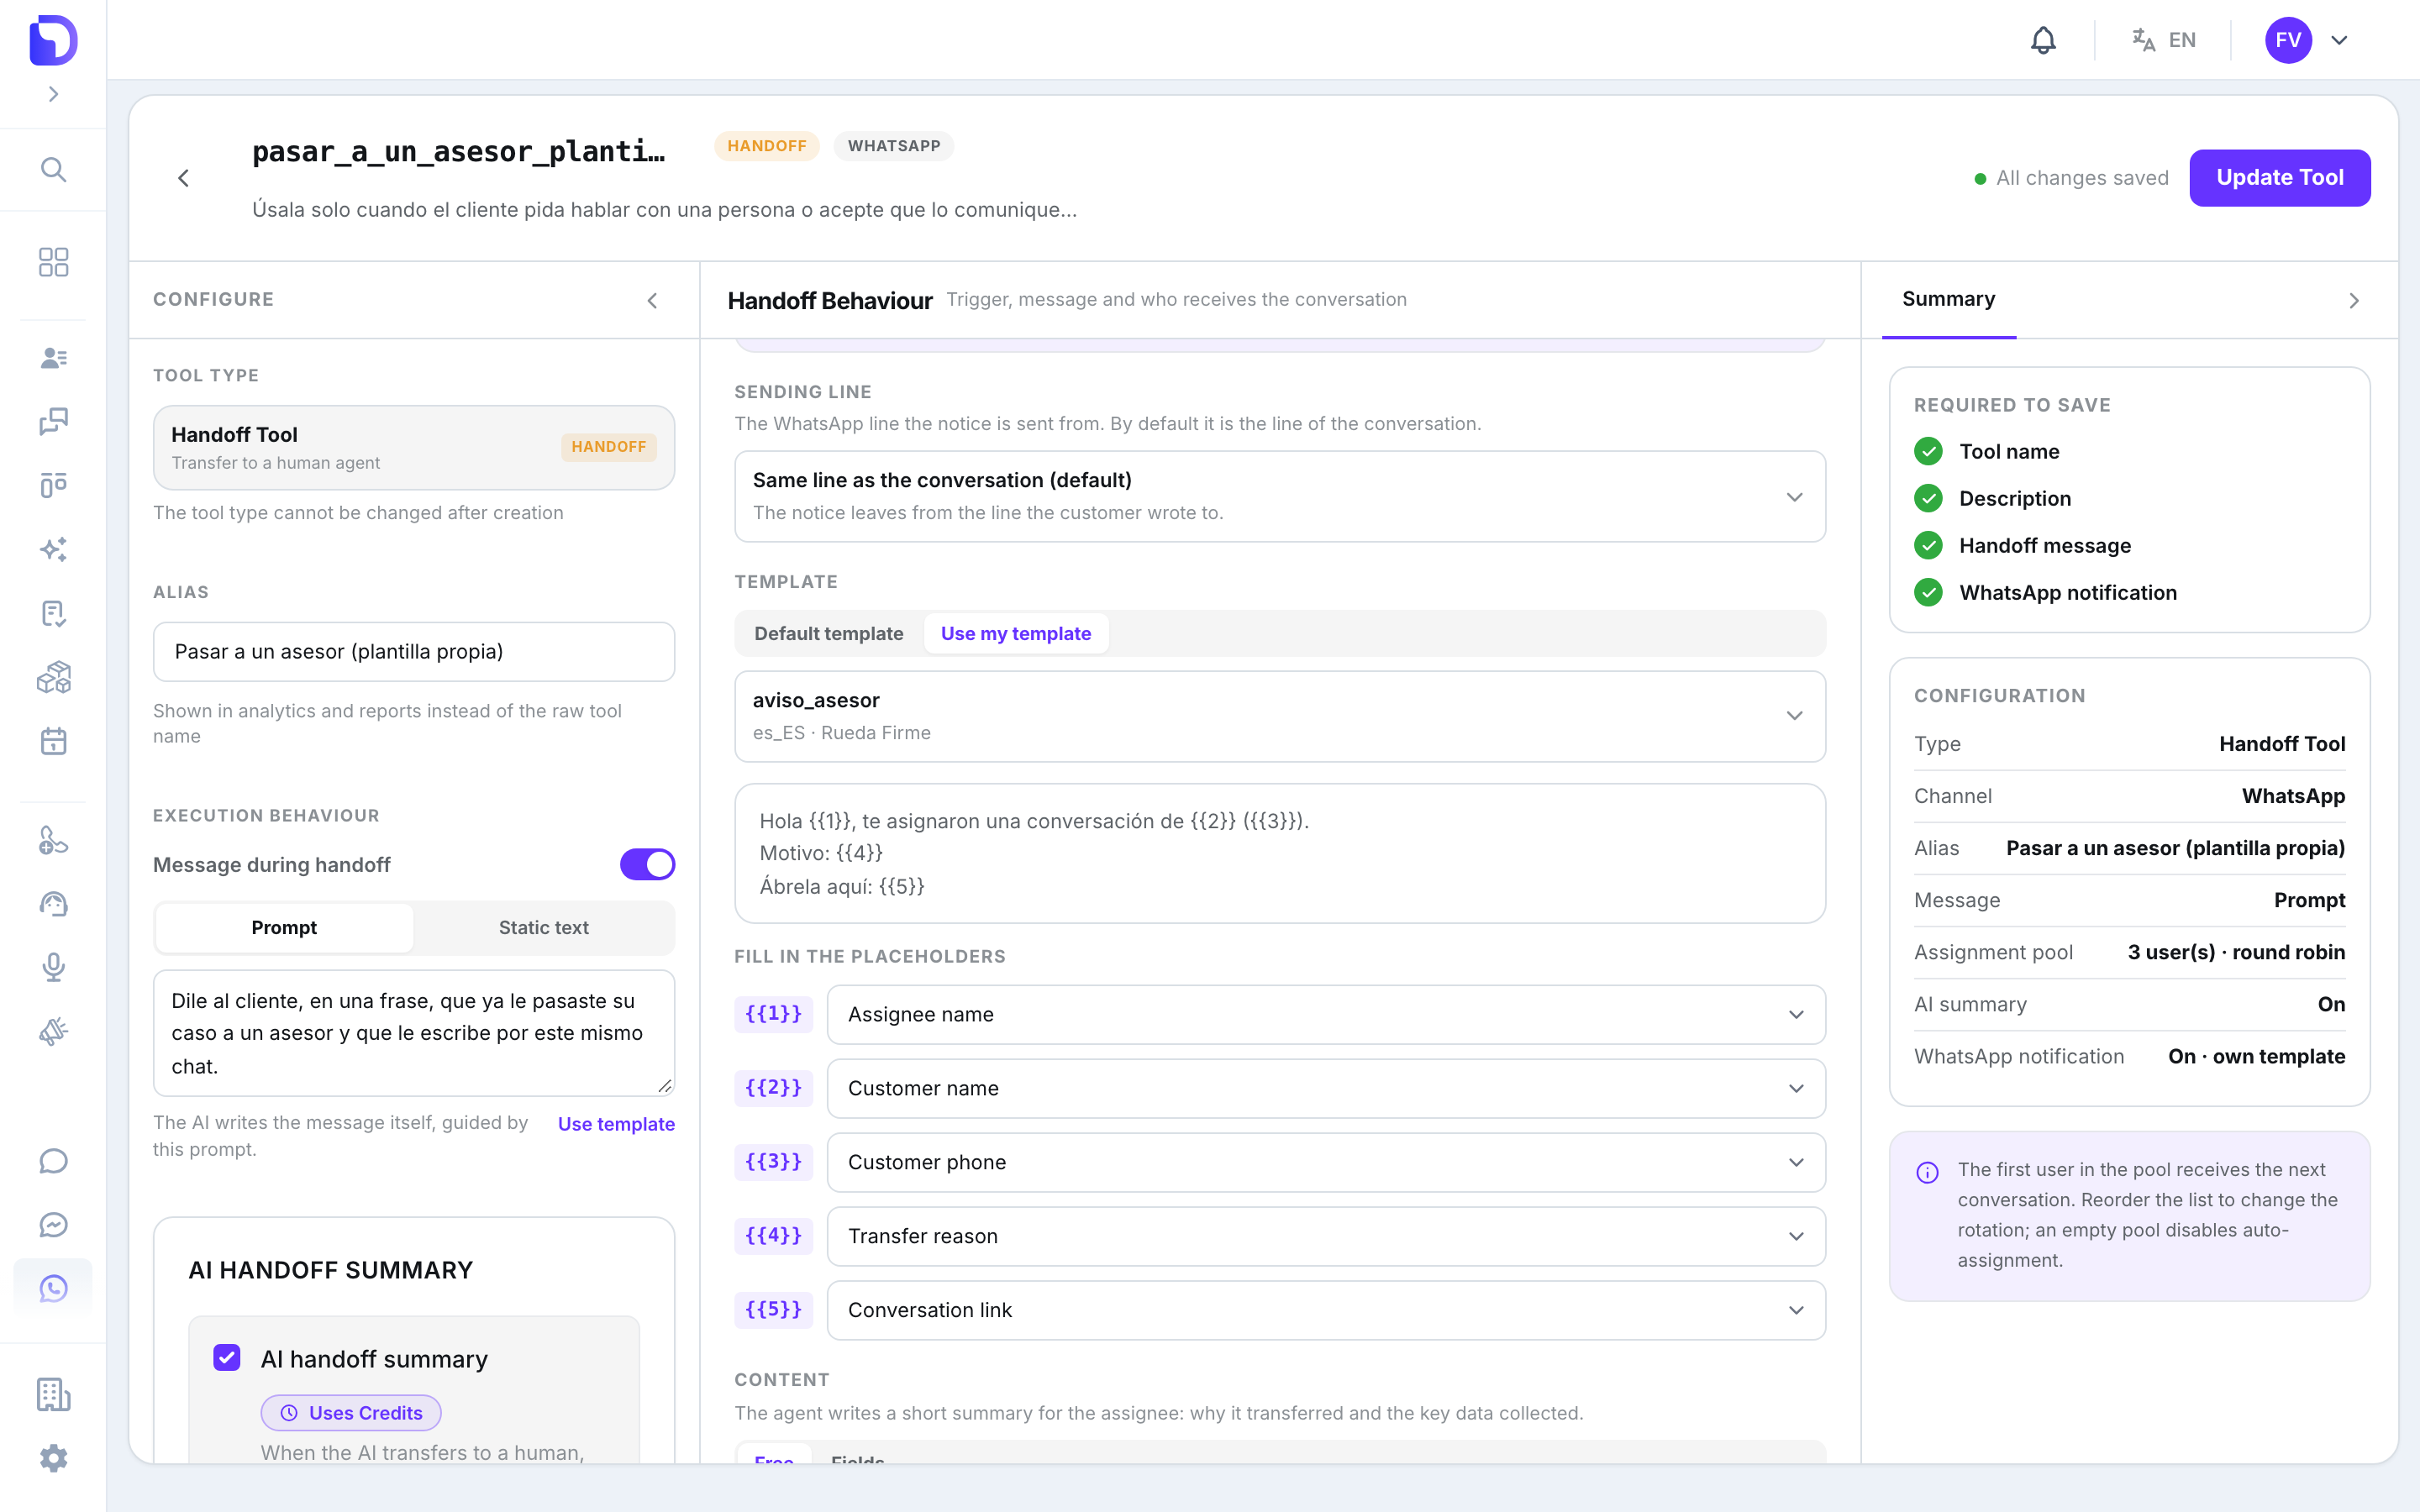The height and width of the screenshot is (1512, 2420).
Task: Open the calendar icon in sidebar
Action: click(x=53, y=741)
